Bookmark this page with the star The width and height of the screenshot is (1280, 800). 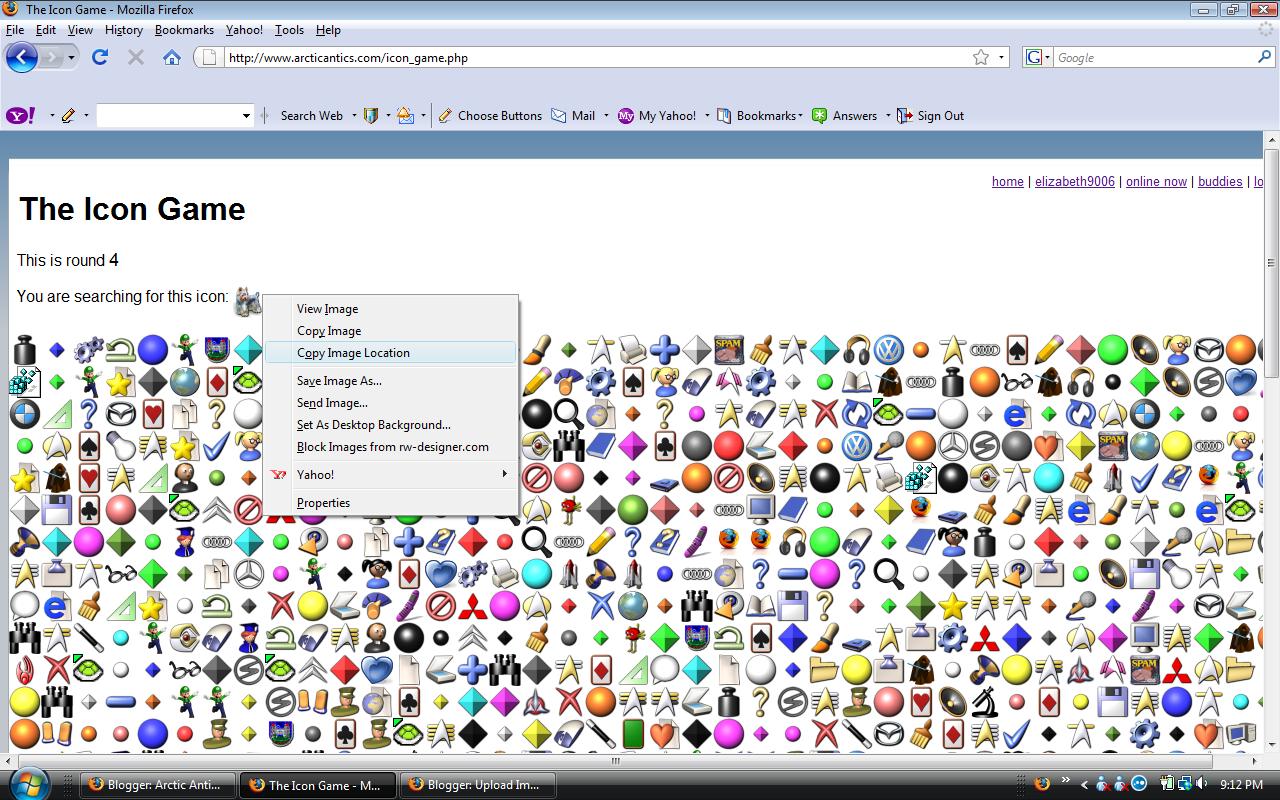(x=981, y=57)
